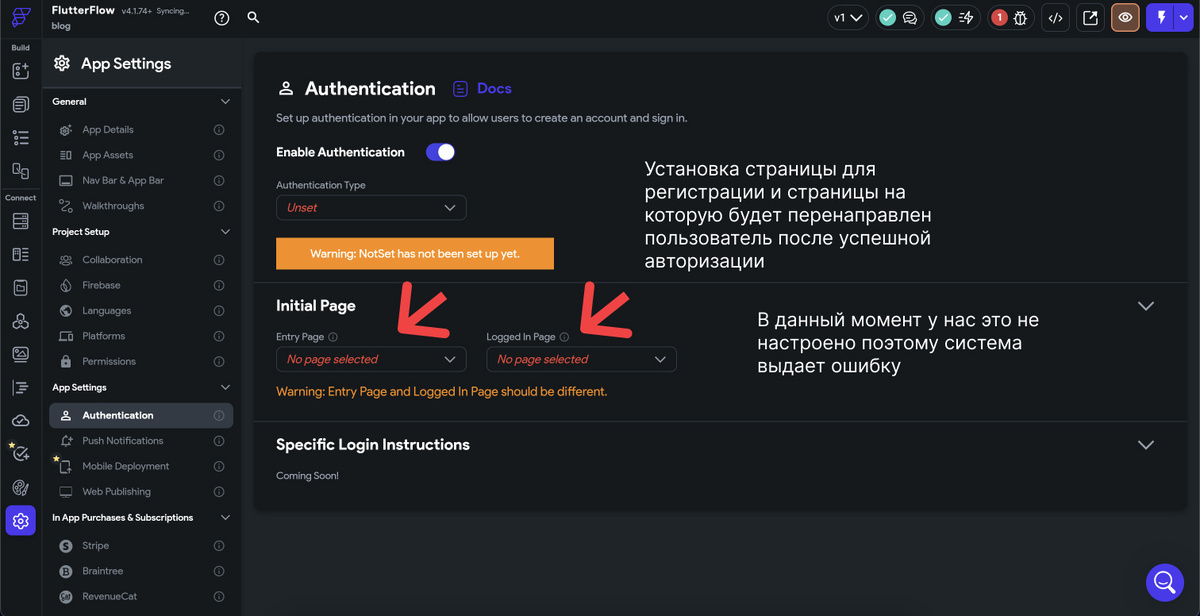Click the NotSet warning banner
Image resolution: width=1200 pixels, height=616 pixels.
(x=415, y=253)
